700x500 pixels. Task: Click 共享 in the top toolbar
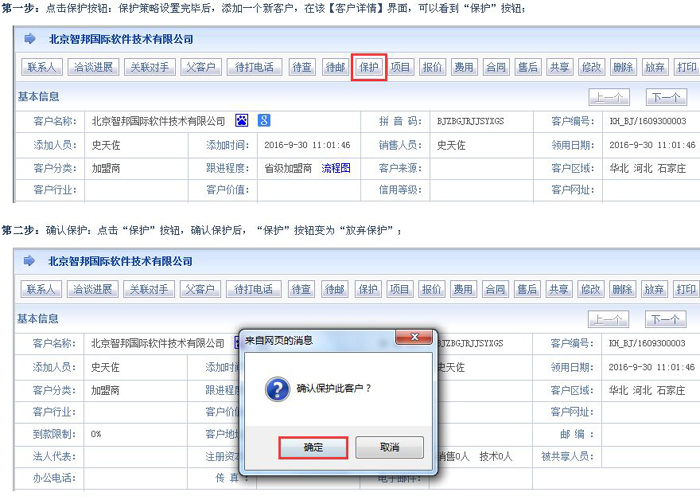tap(559, 68)
